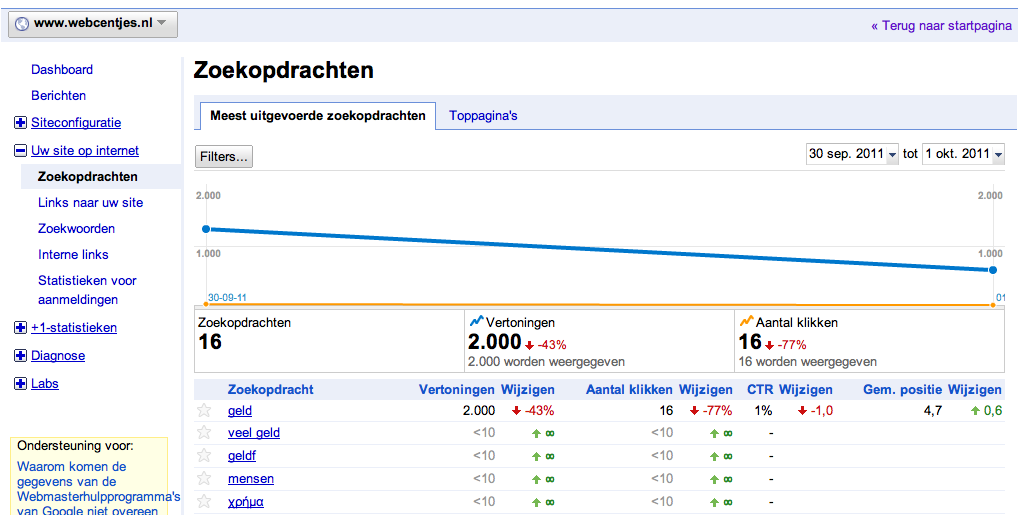The width and height of the screenshot is (1023, 515).
Task: Star the geld search query
Action: (x=204, y=411)
